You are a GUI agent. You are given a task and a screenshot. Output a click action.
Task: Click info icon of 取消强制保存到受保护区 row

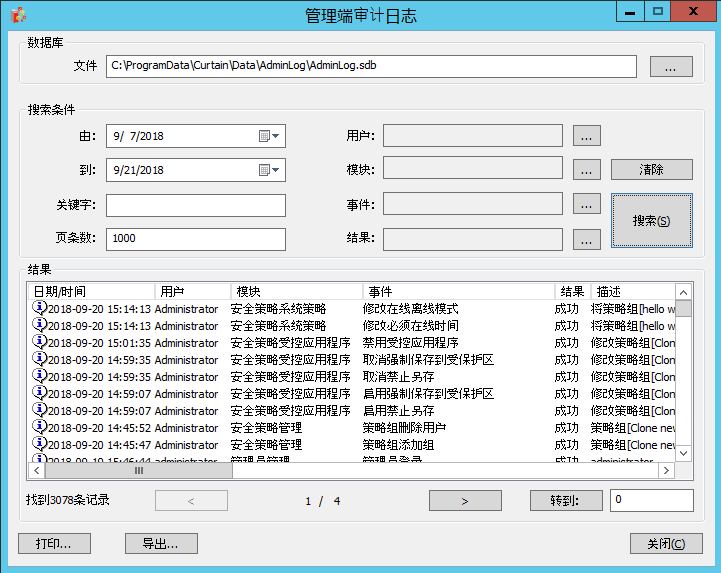40,358
